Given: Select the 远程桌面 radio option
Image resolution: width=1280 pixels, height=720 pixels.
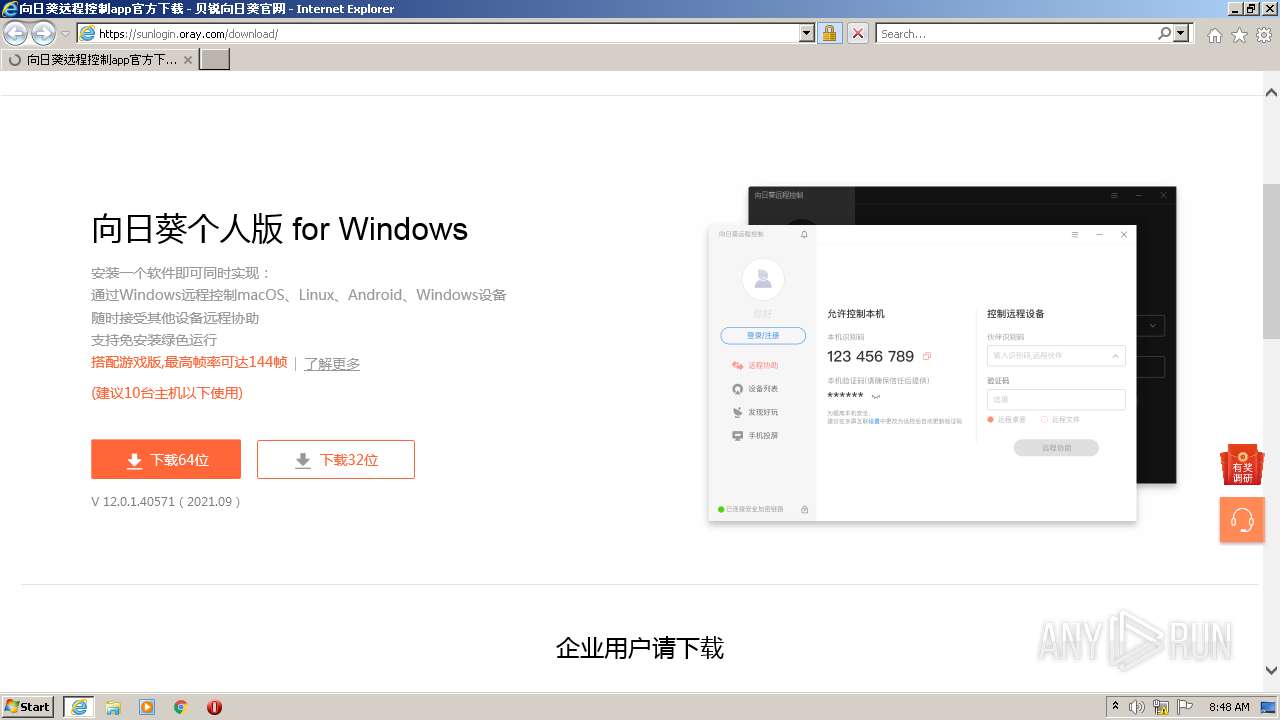Looking at the screenshot, I should point(1007,420).
